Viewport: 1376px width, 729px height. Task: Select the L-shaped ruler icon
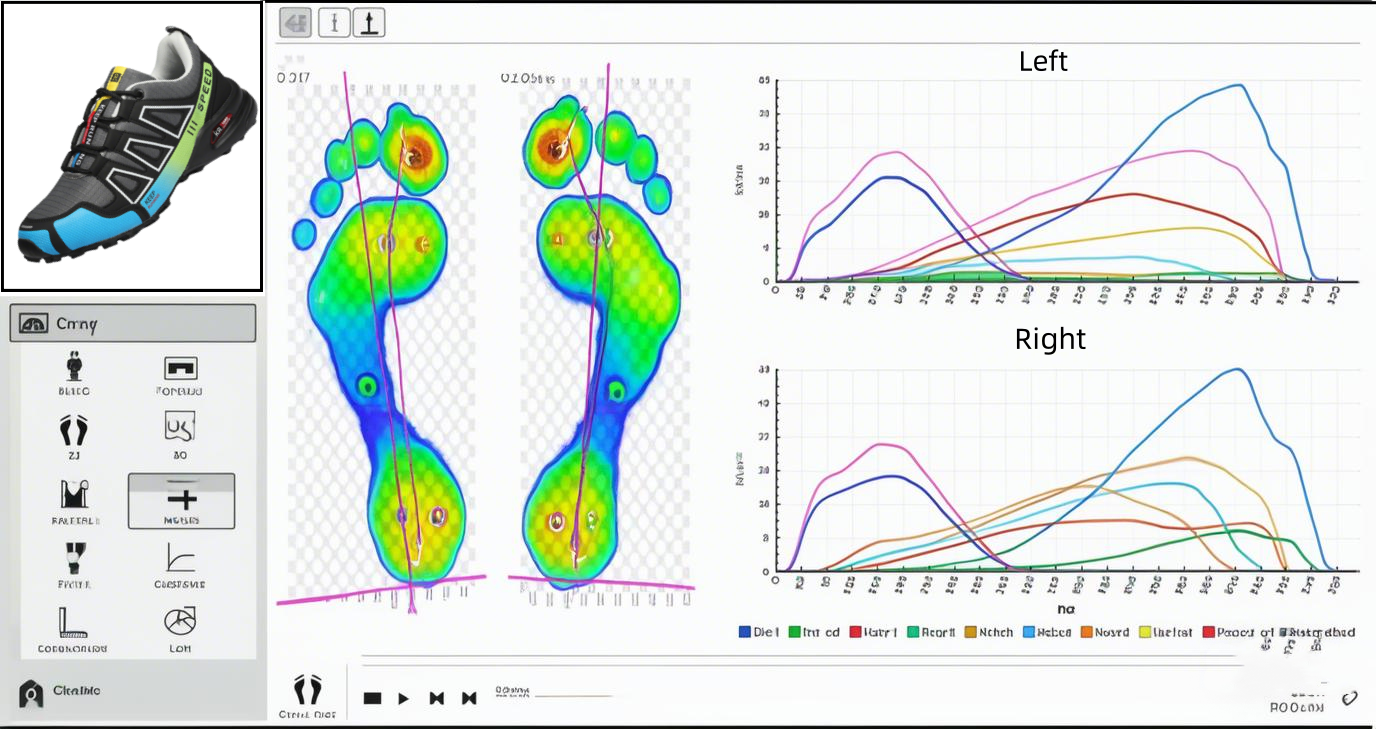72,621
